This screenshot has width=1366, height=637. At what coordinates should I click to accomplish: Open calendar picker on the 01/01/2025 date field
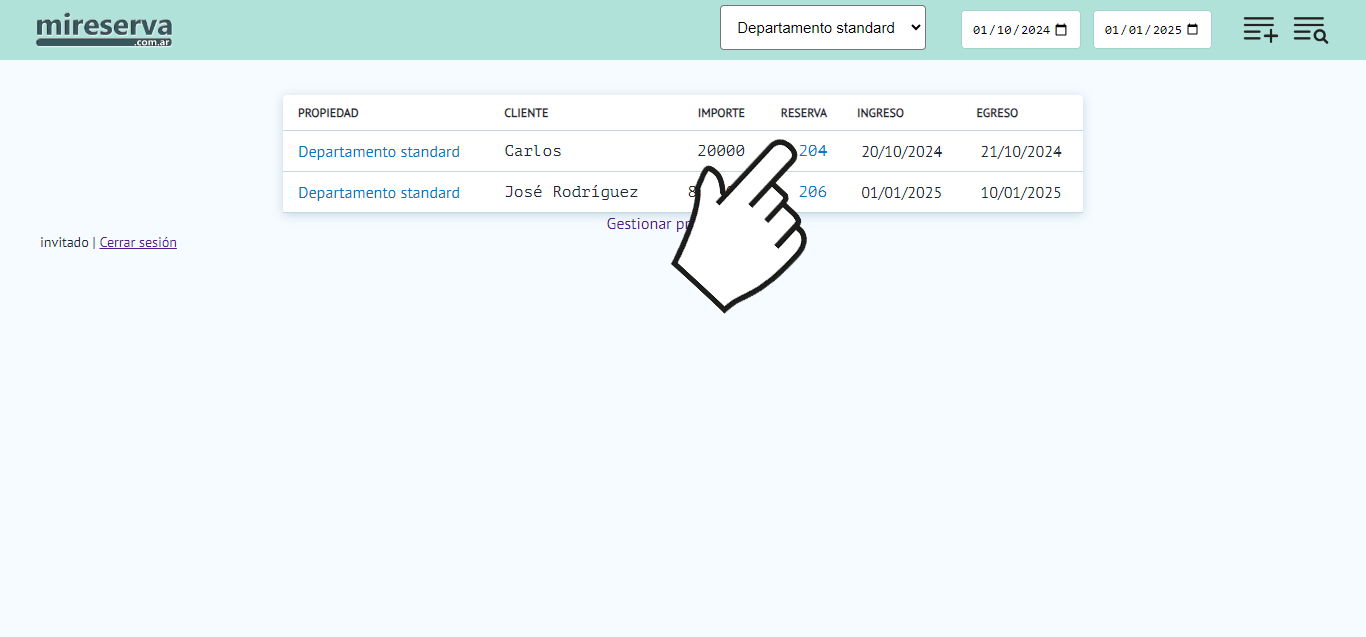1192,30
